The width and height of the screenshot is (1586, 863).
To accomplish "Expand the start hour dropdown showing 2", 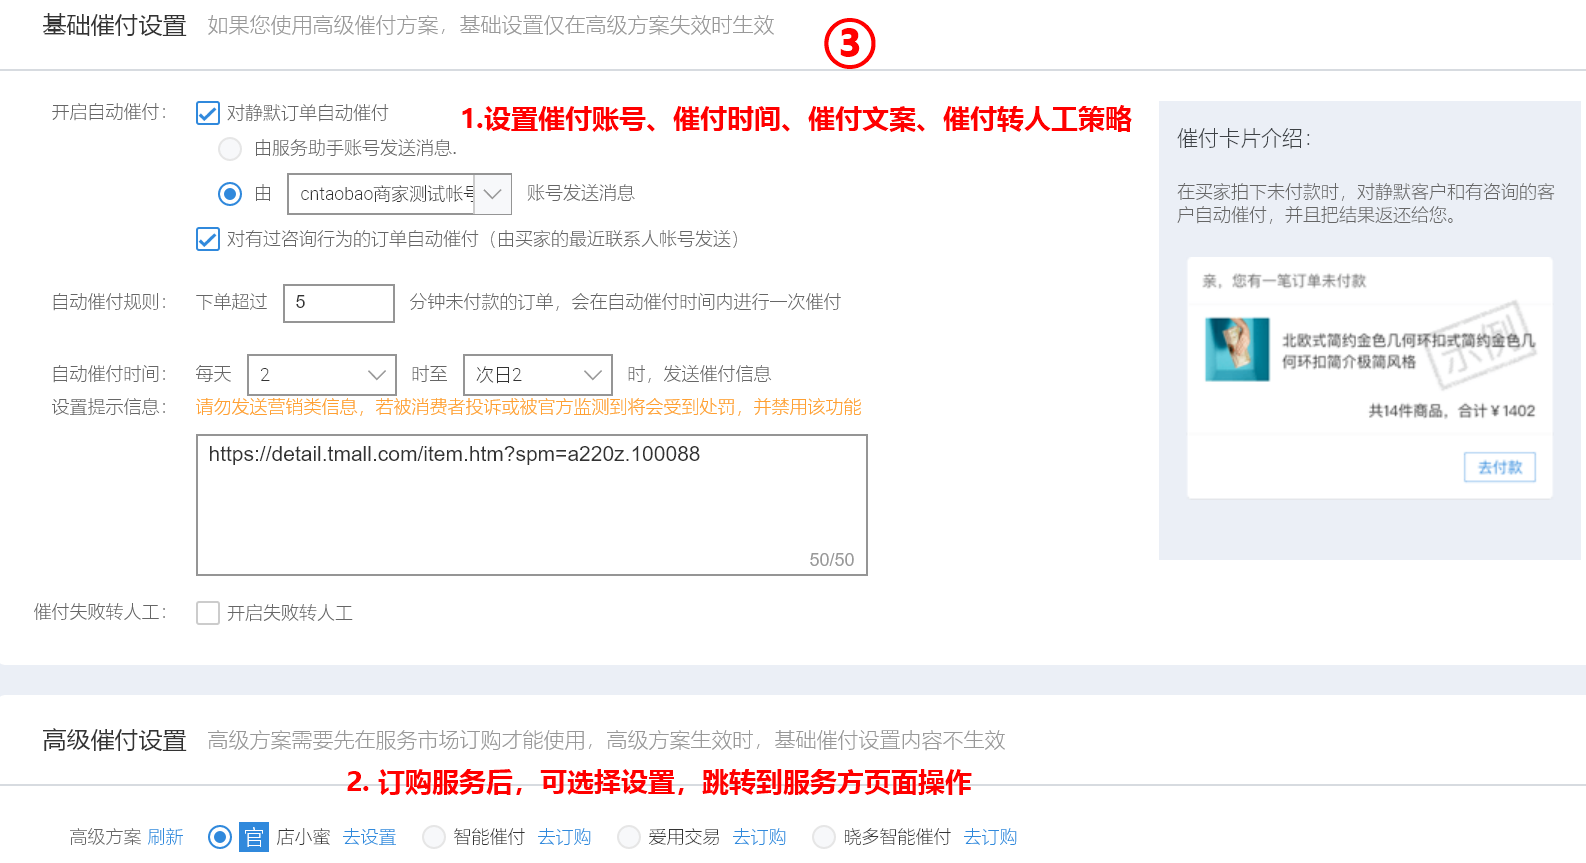I will [x=321, y=375].
